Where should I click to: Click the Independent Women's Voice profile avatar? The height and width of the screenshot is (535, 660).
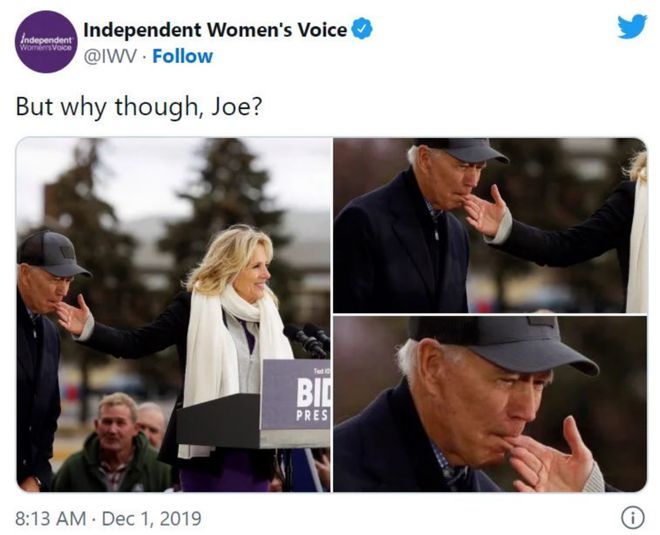click(46, 42)
